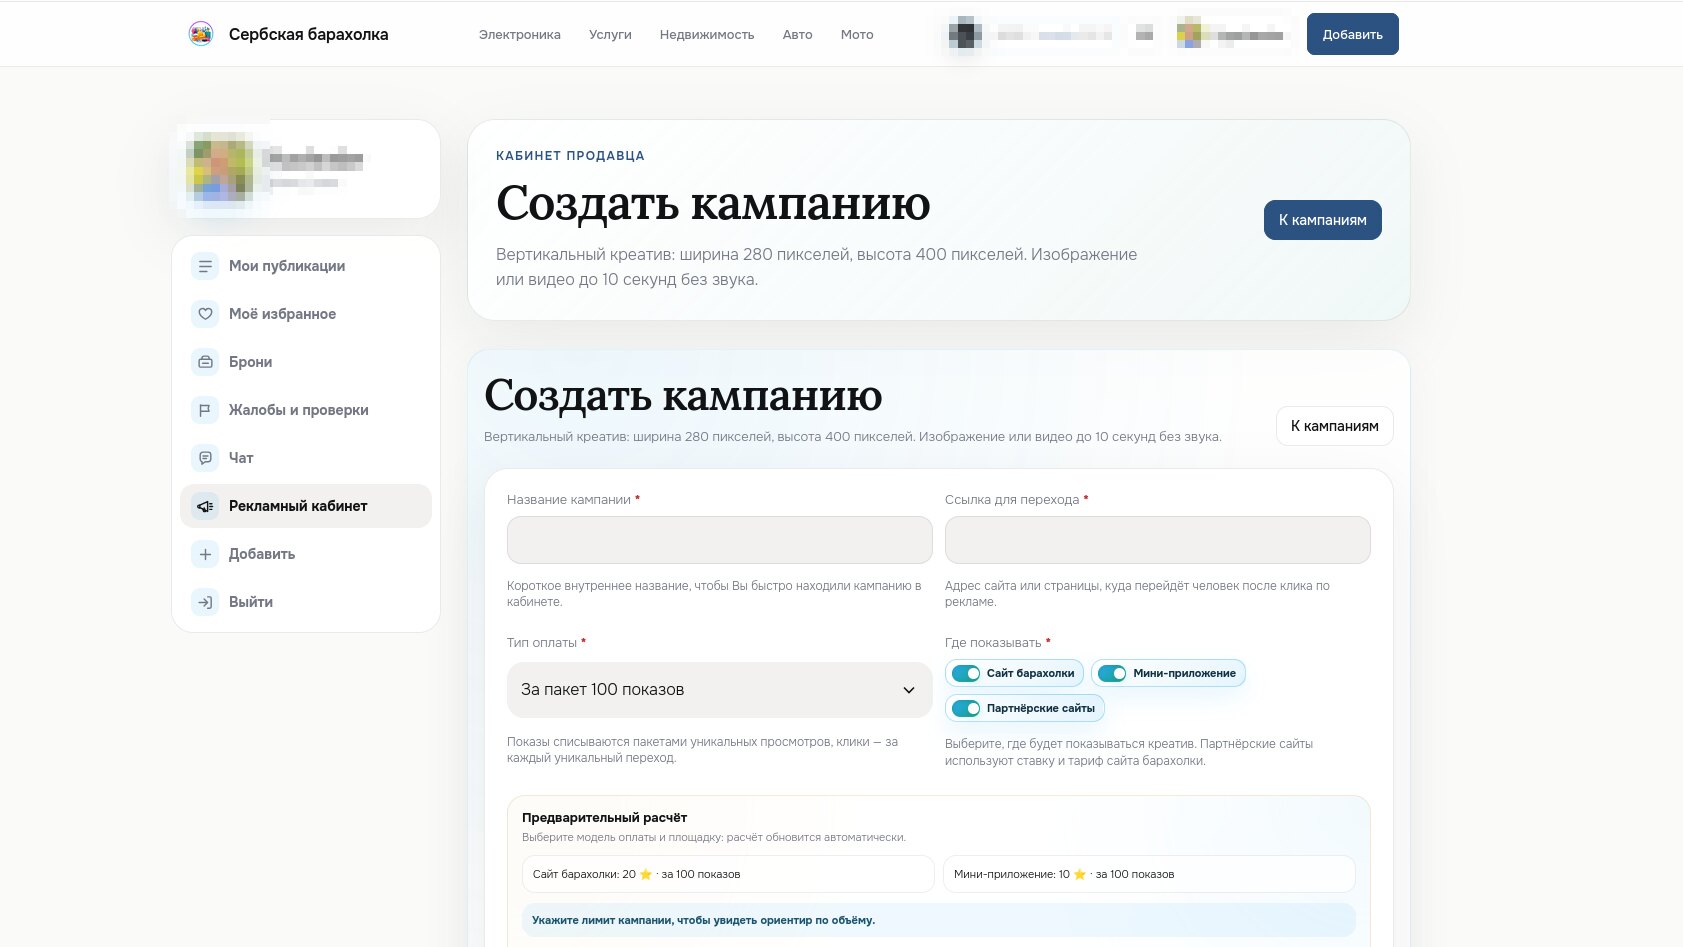Click the КАБИНЕТ ПРОДАВЦА label

coord(570,156)
